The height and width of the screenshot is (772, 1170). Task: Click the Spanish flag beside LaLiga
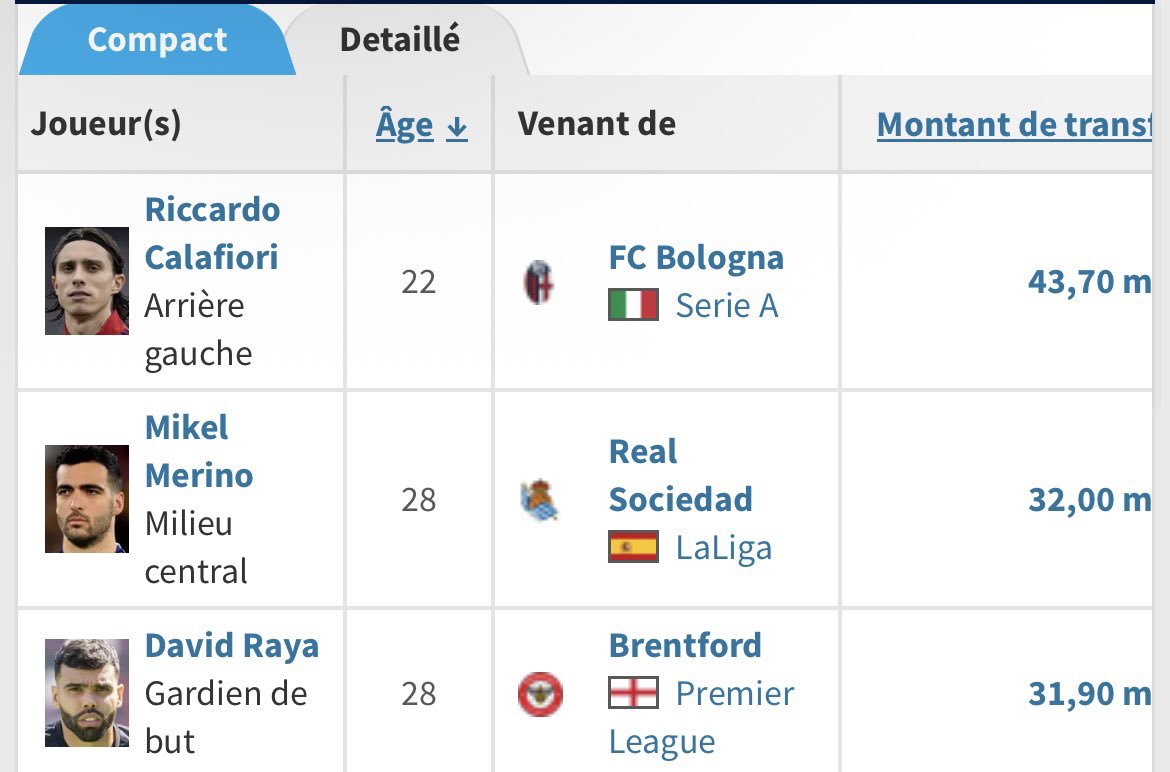[633, 547]
